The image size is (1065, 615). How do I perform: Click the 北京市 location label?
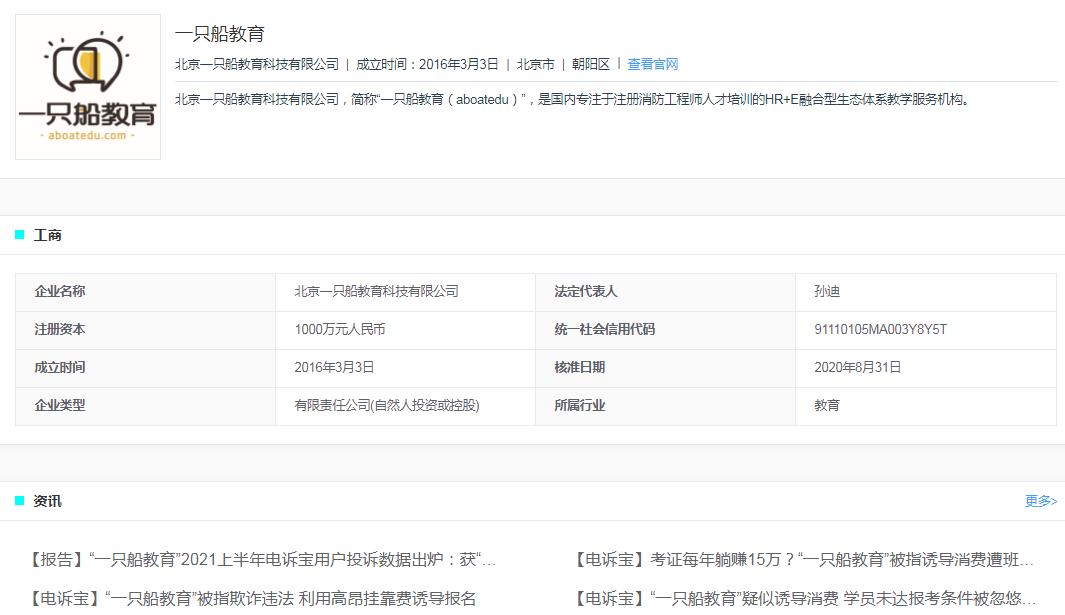536,63
